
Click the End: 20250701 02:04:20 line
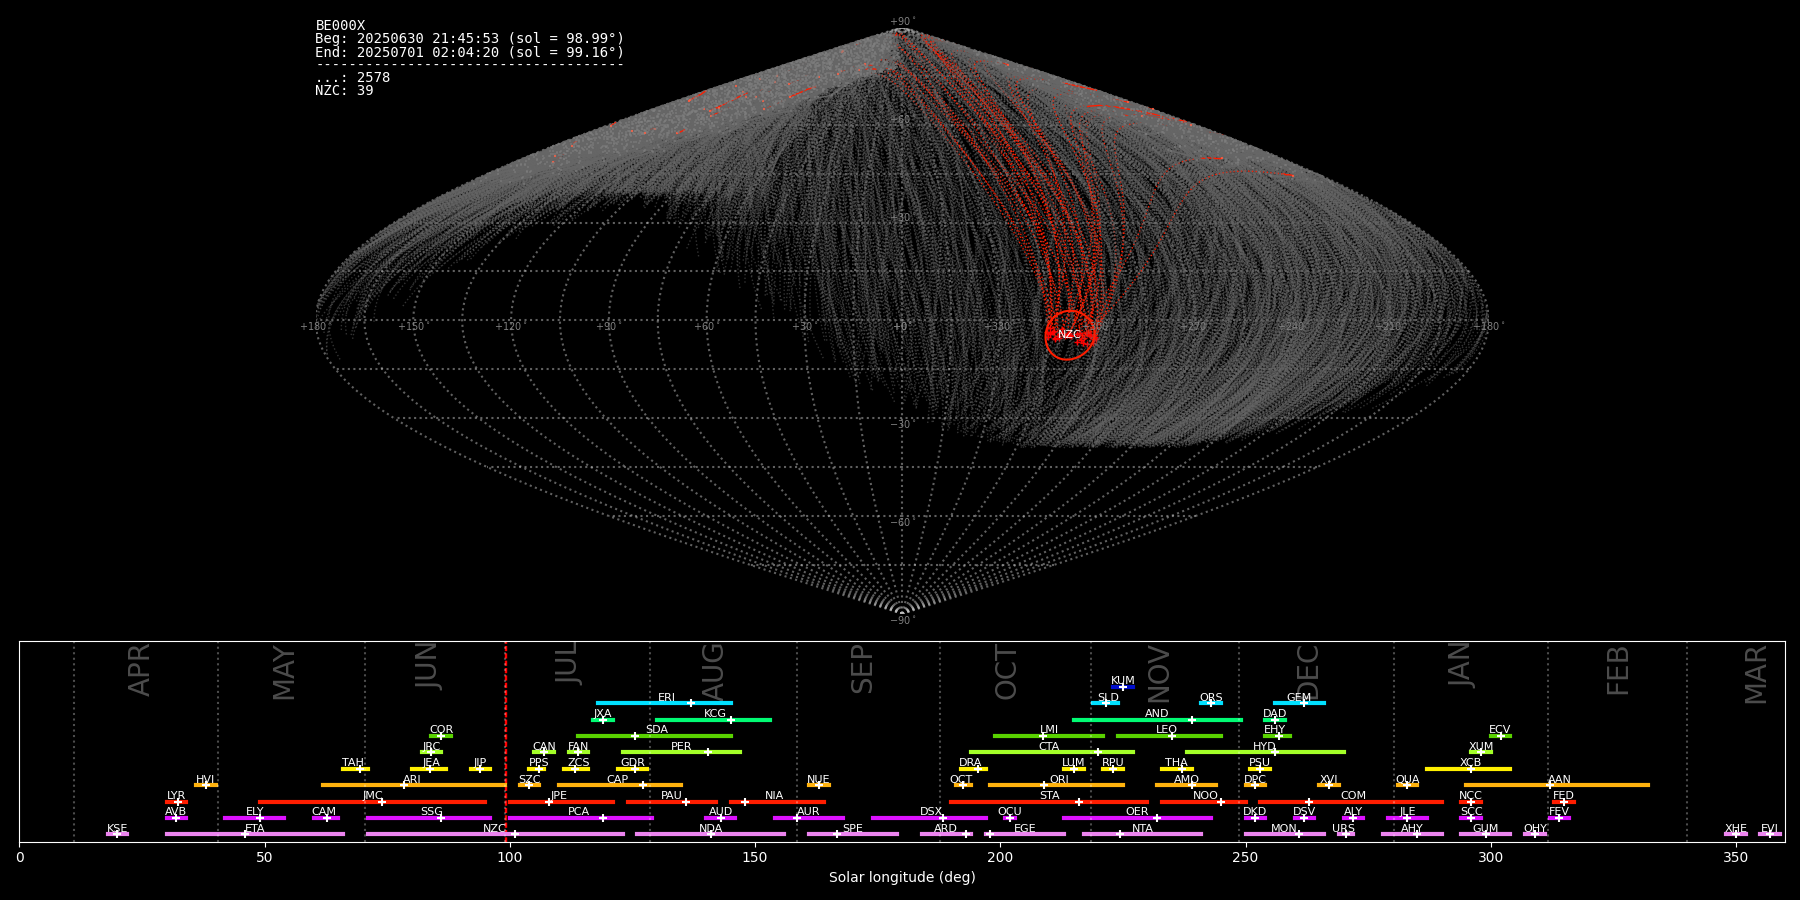(469, 52)
